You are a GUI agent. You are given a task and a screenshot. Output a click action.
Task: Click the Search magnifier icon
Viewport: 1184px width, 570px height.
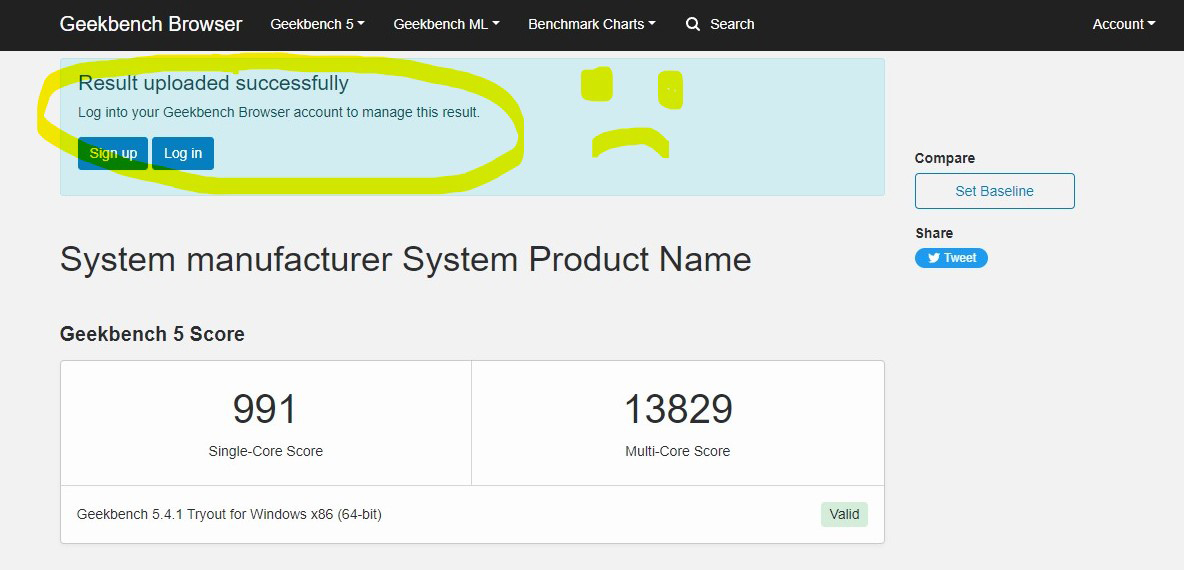(x=692, y=24)
